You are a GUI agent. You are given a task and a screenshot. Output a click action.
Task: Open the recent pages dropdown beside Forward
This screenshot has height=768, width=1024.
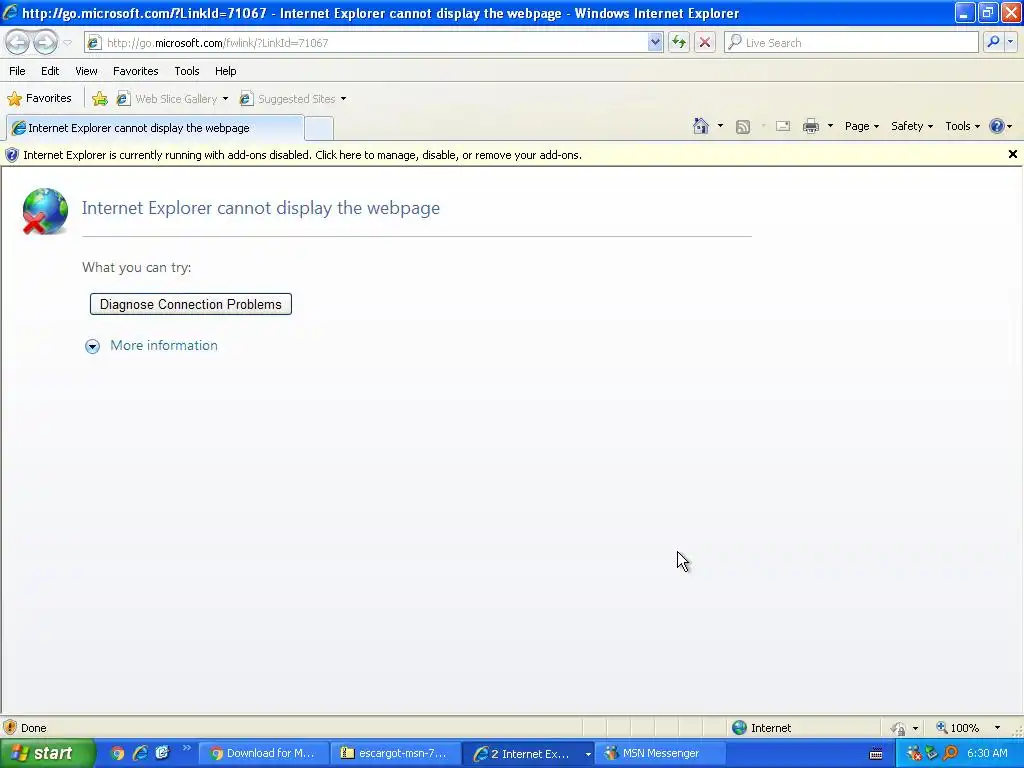(68, 43)
